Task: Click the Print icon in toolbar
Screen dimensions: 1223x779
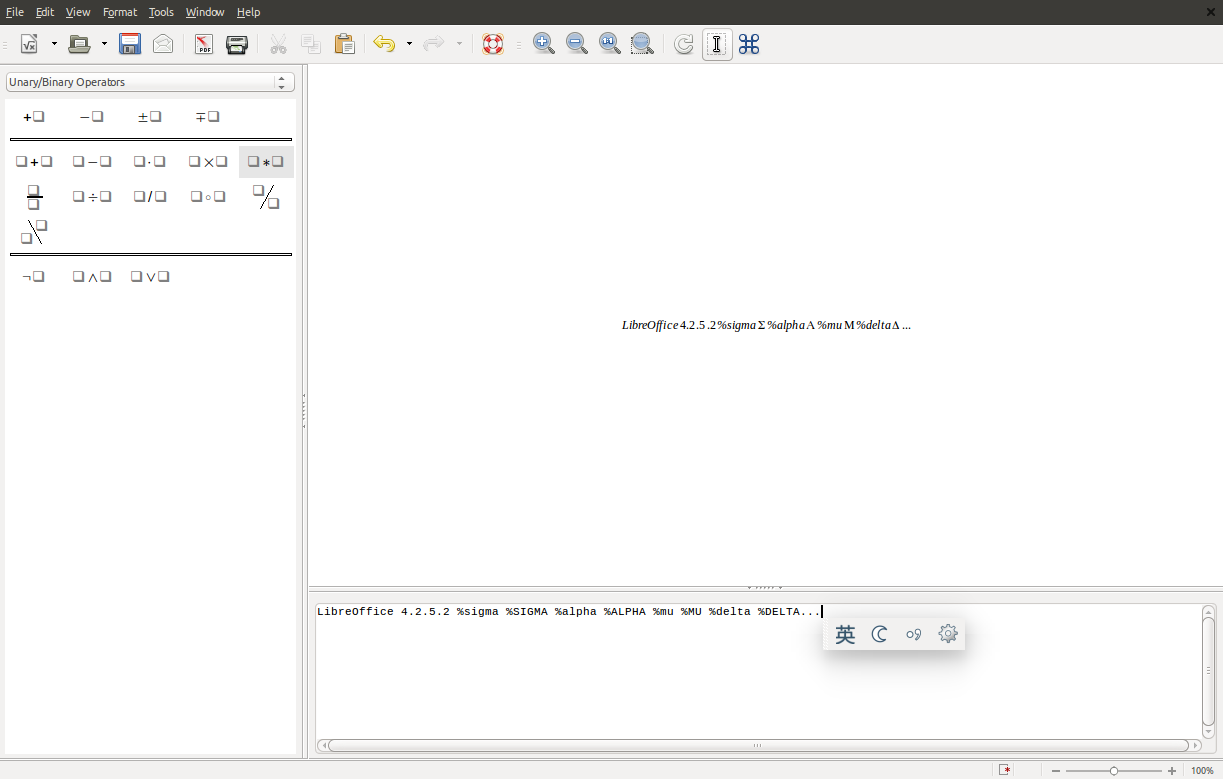Action: coord(237,44)
